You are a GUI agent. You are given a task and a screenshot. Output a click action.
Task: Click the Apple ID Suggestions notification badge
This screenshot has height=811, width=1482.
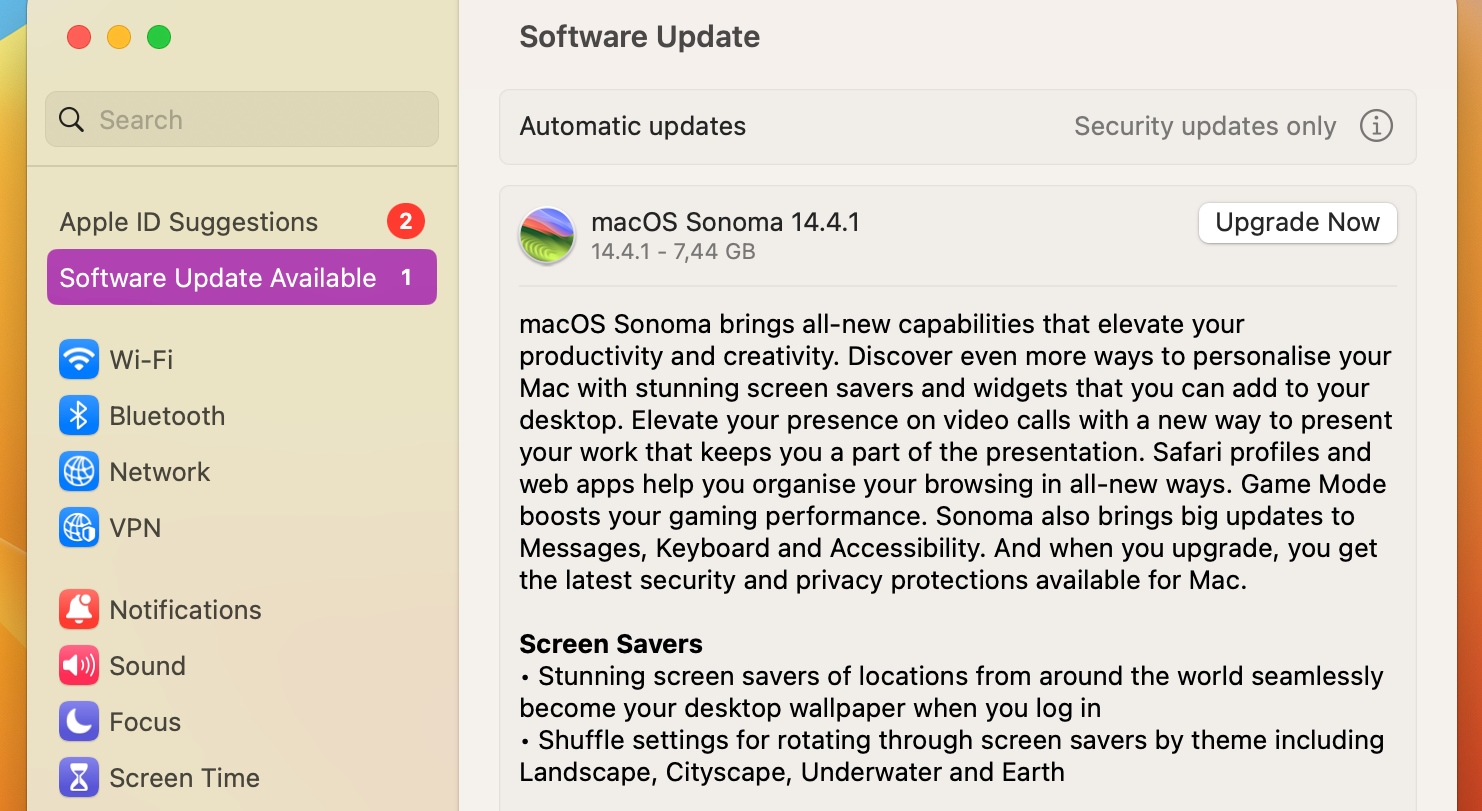click(406, 221)
